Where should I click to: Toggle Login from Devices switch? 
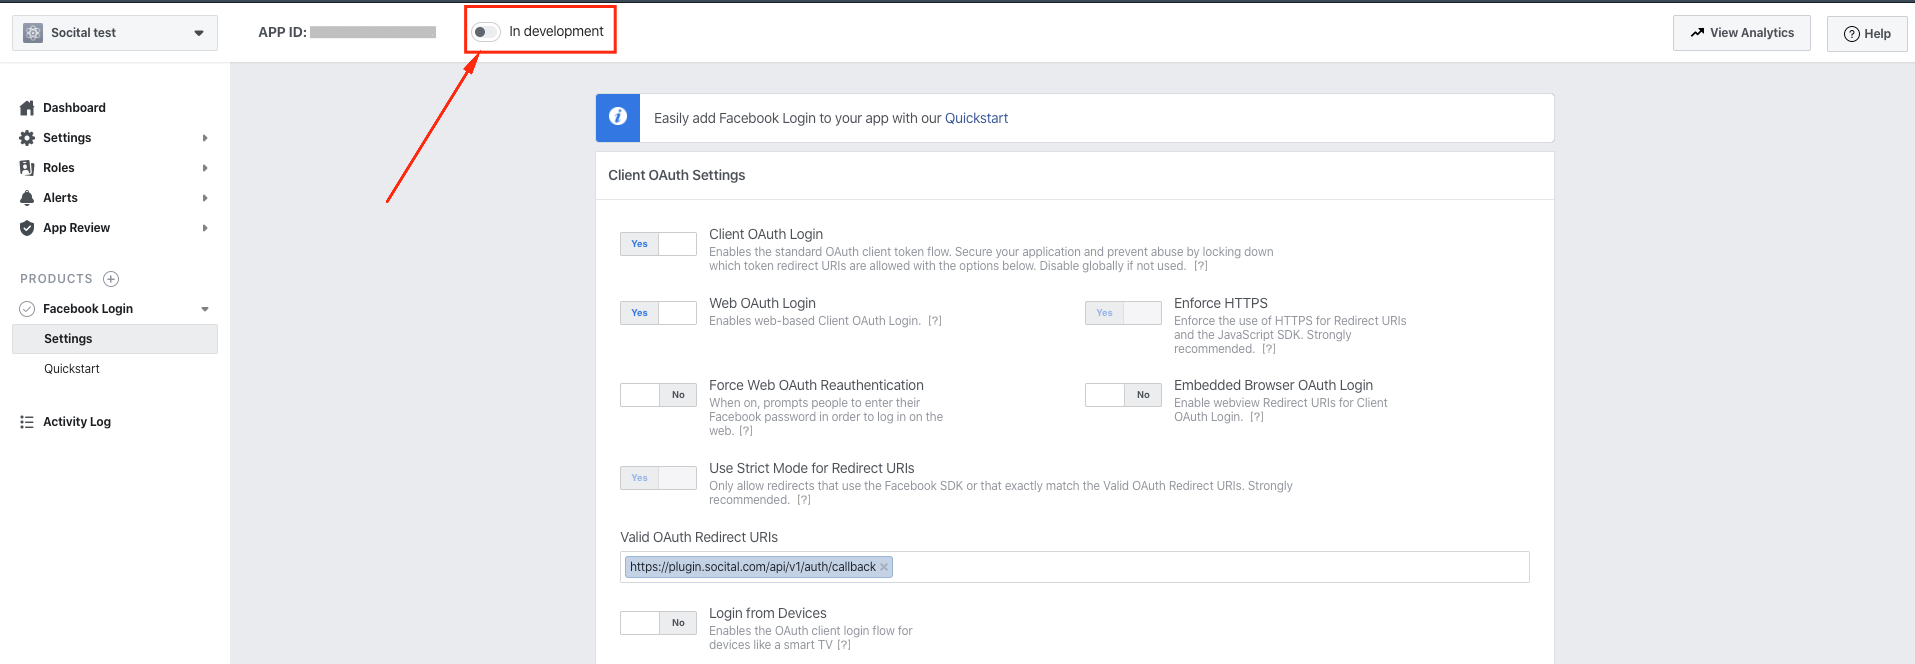pos(658,623)
